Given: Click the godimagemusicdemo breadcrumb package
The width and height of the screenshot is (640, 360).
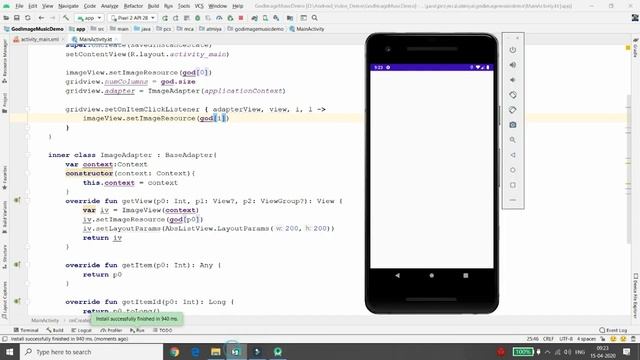Looking at the screenshot, I should pyautogui.click(x=255, y=29).
